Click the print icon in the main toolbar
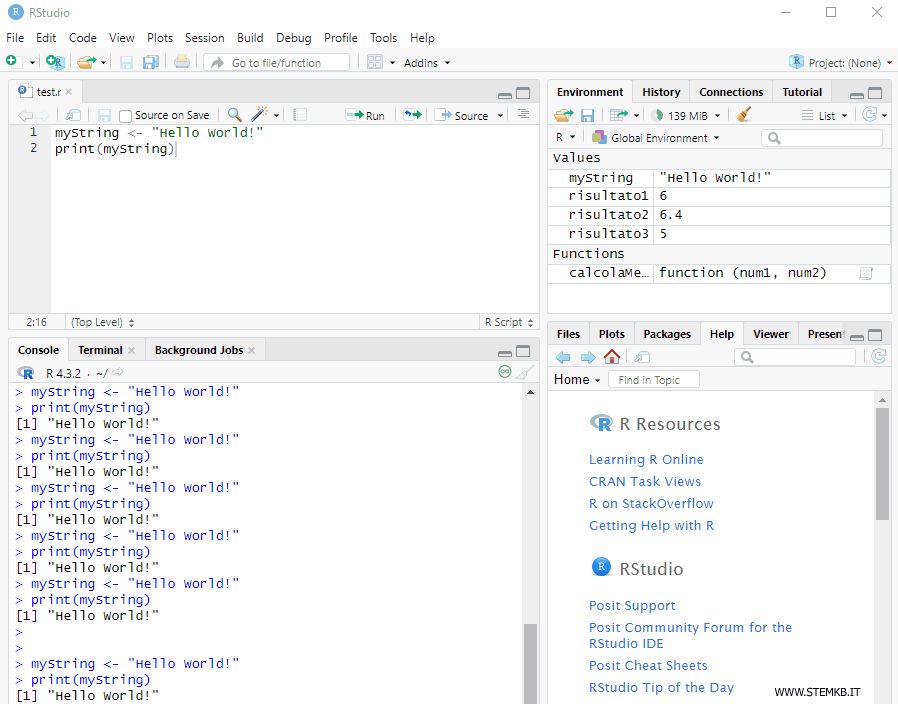This screenshot has width=898, height=704. coord(180,62)
